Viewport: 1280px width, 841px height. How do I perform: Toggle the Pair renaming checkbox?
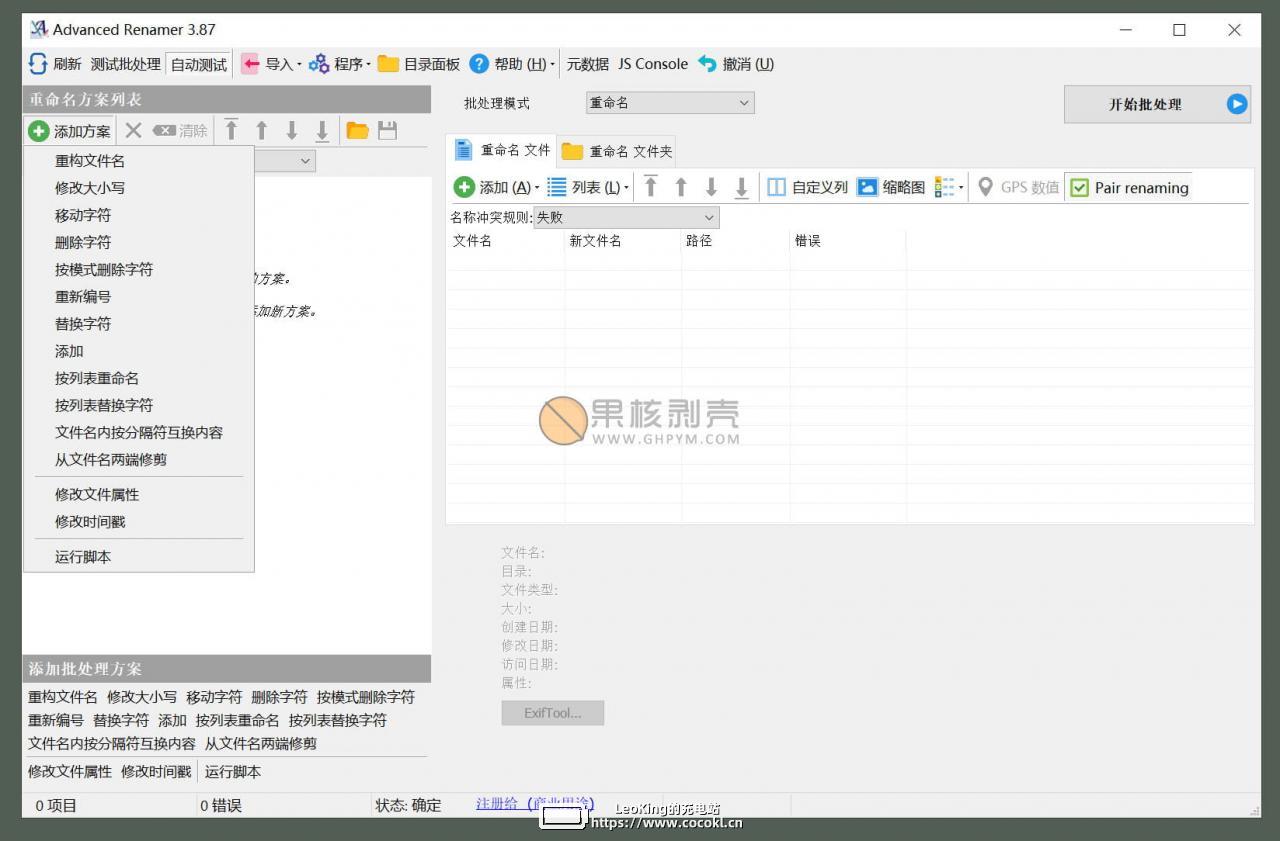[x=1079, y=188]
